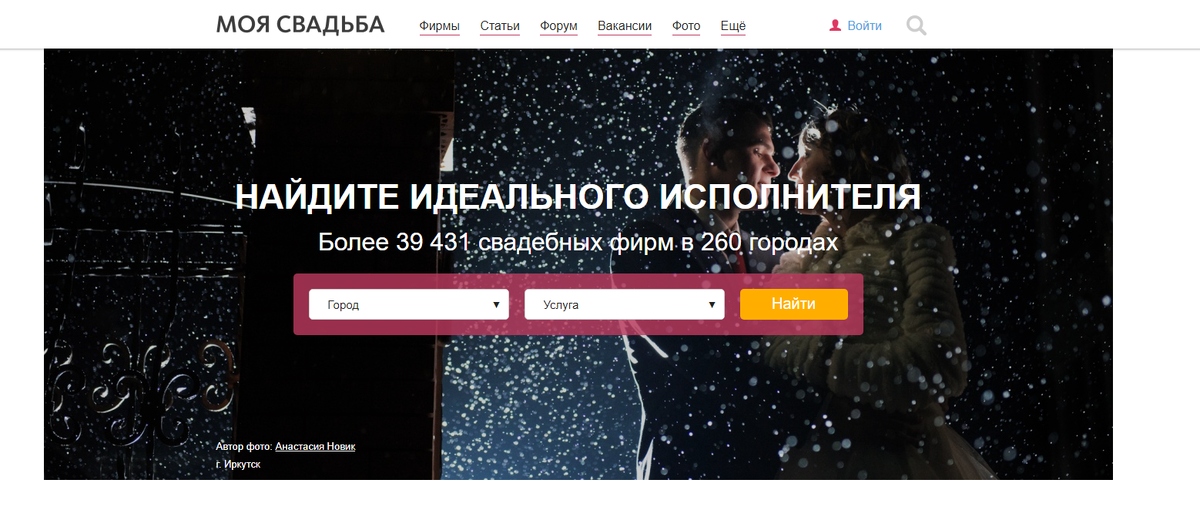Image resolution: width=1200 pixels, height=510 pixels.
Task: Navigate to the Статьи section
Action: pyautogui.click(x=499, y=26)
